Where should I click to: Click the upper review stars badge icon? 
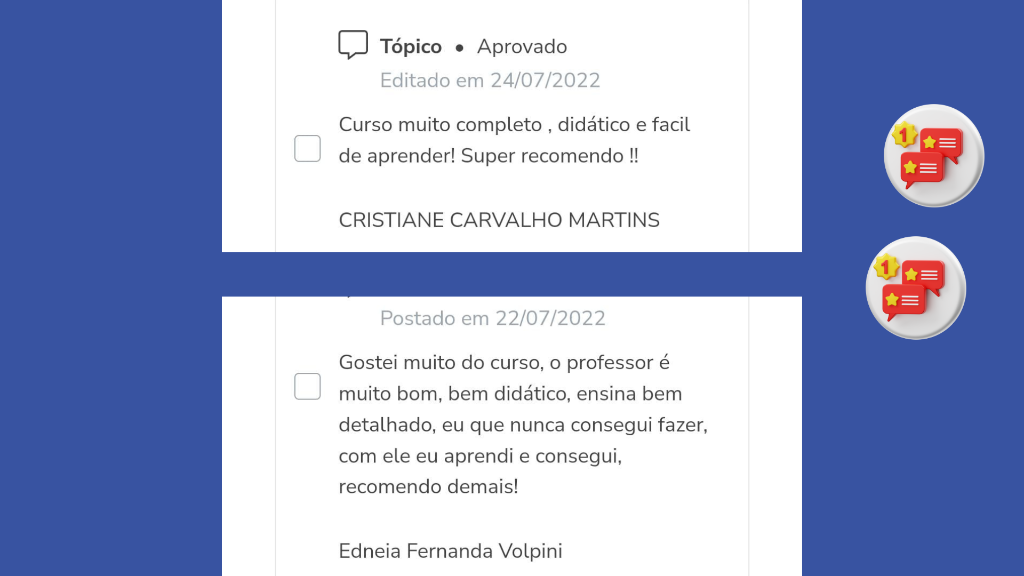click(934, 156)
